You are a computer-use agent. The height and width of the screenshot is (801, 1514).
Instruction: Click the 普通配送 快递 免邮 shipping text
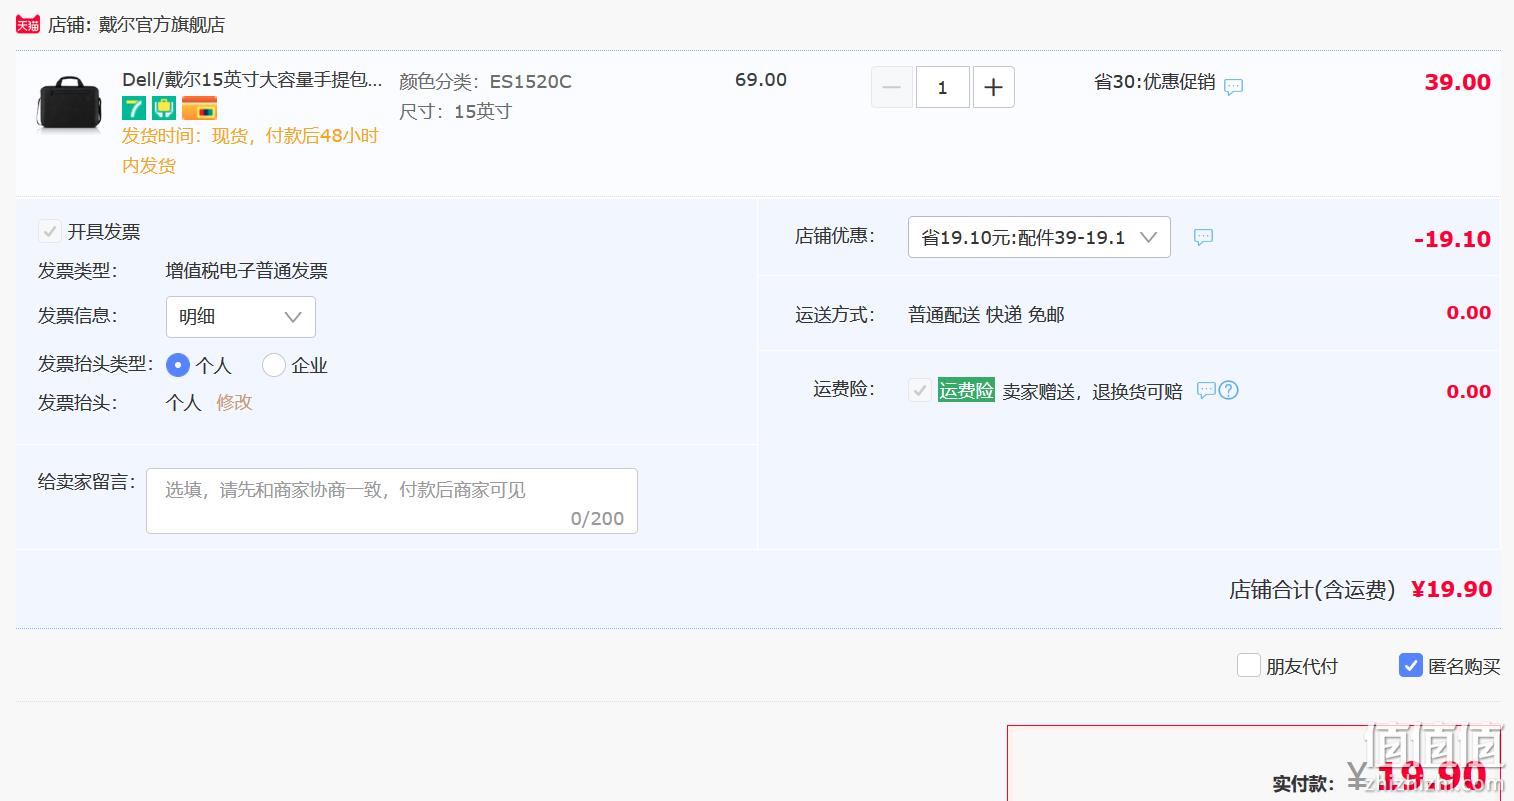tap(986, 315)
